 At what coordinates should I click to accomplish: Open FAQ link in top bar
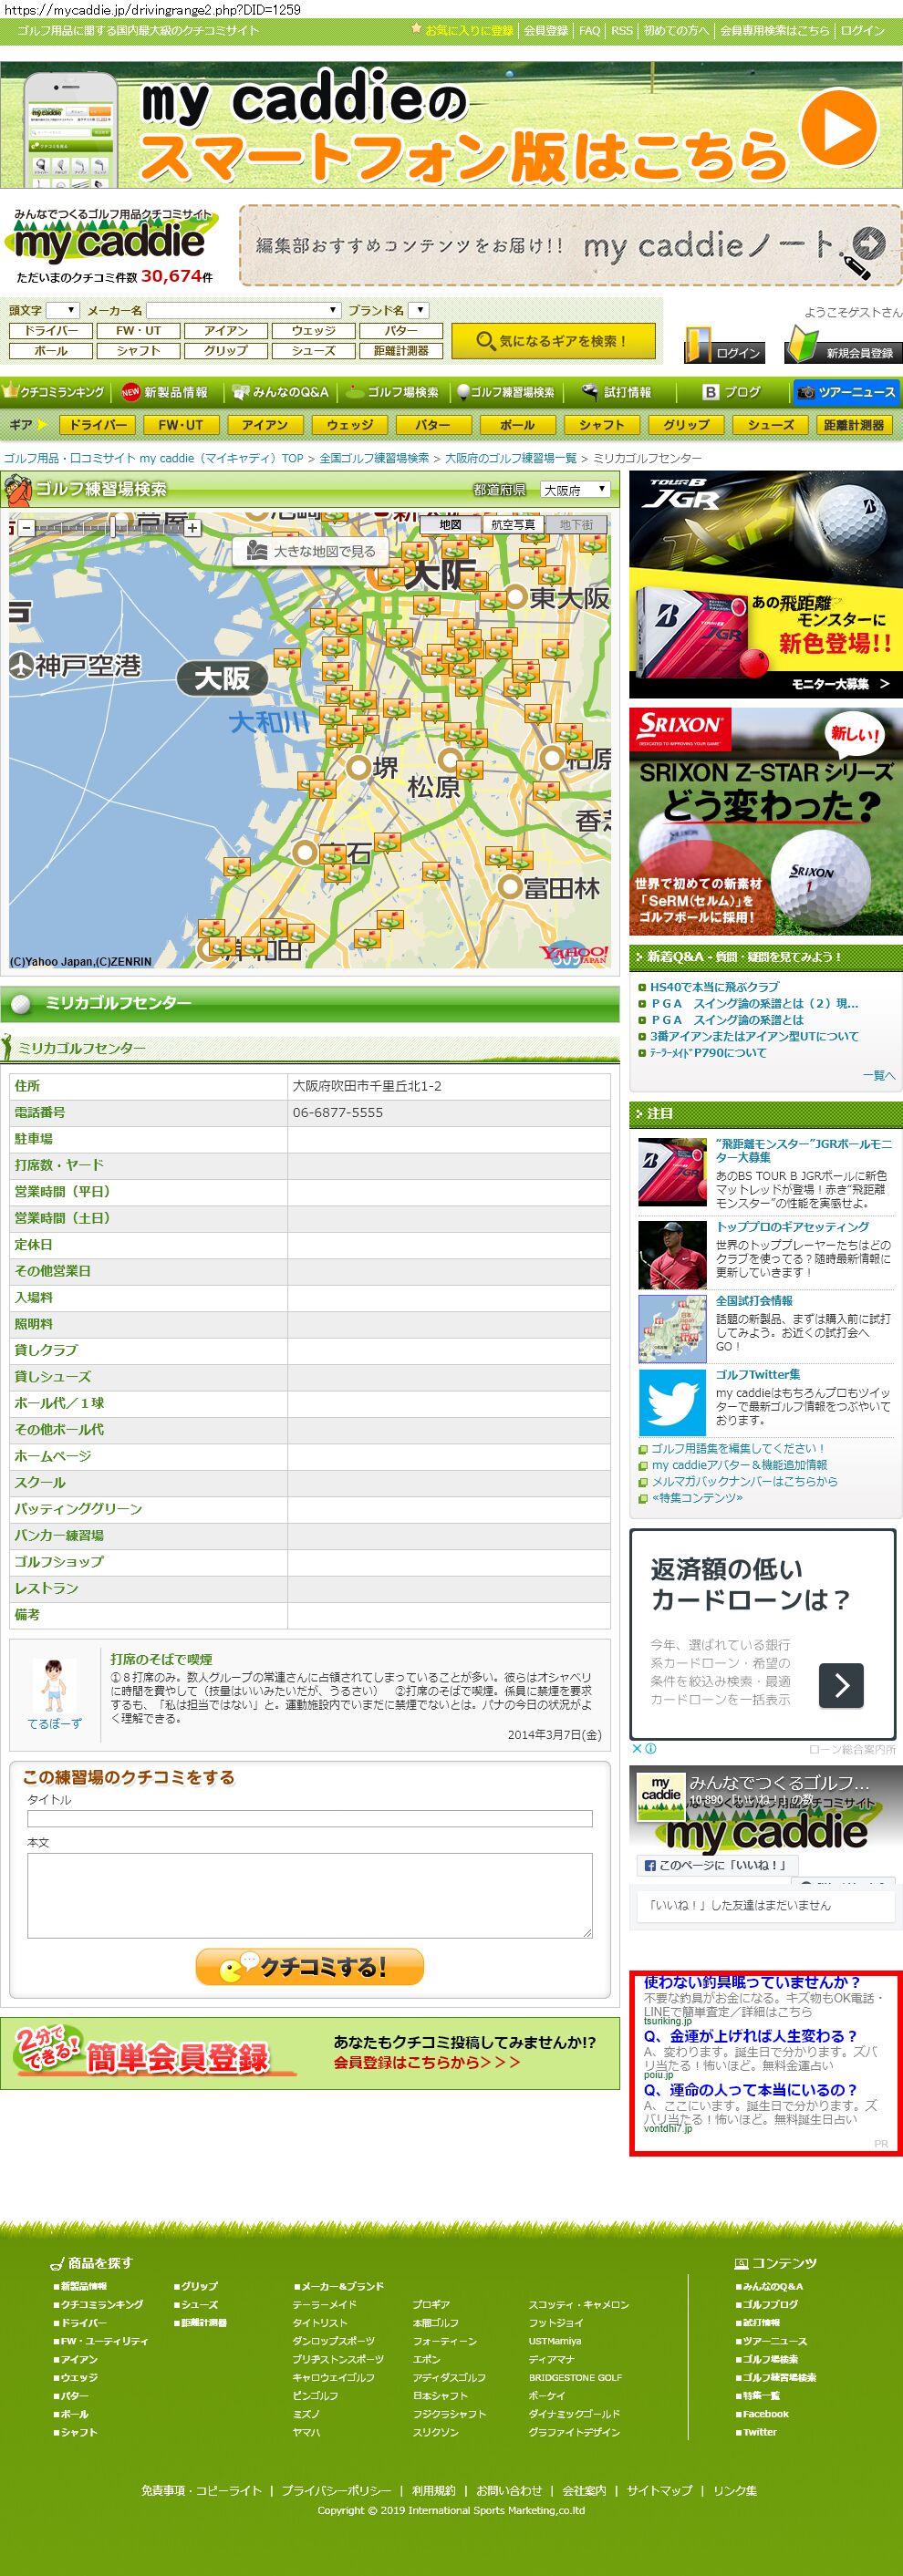tap(590, 30)
